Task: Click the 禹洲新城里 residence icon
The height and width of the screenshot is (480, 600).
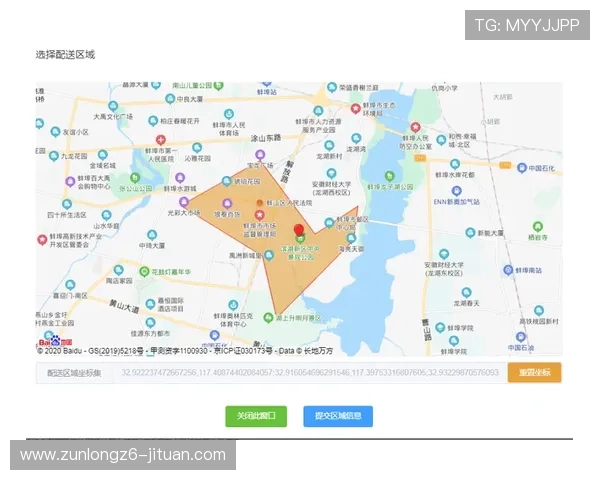Action: tap(269, 255)
